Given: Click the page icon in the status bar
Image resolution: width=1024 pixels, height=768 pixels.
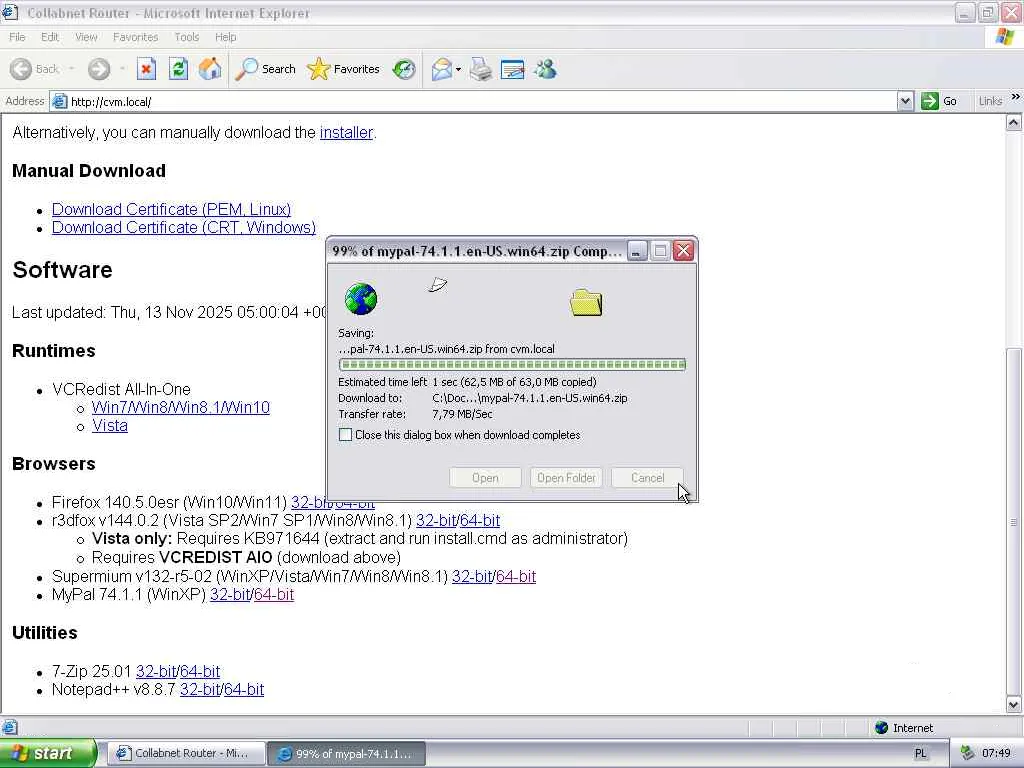Looking at the screenshot, I should [x=9, y=727].
